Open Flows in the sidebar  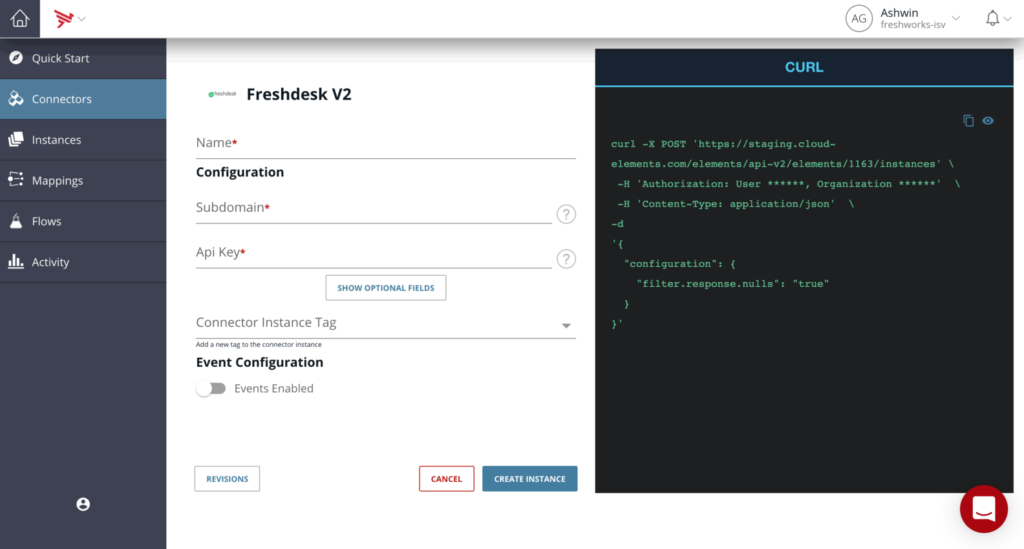click(x=83, y=221)
